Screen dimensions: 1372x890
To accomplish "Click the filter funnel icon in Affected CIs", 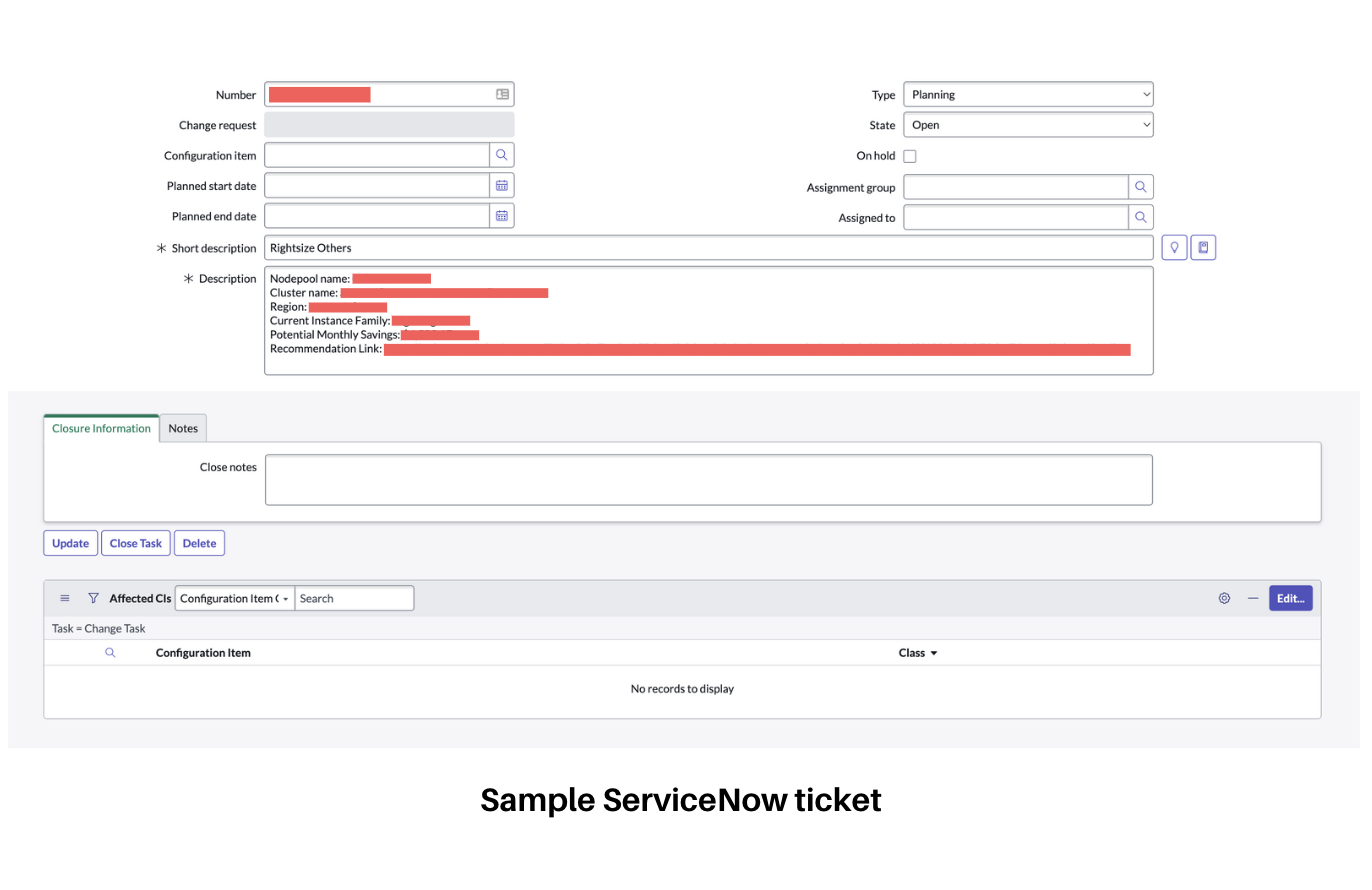I will [93, 598].
